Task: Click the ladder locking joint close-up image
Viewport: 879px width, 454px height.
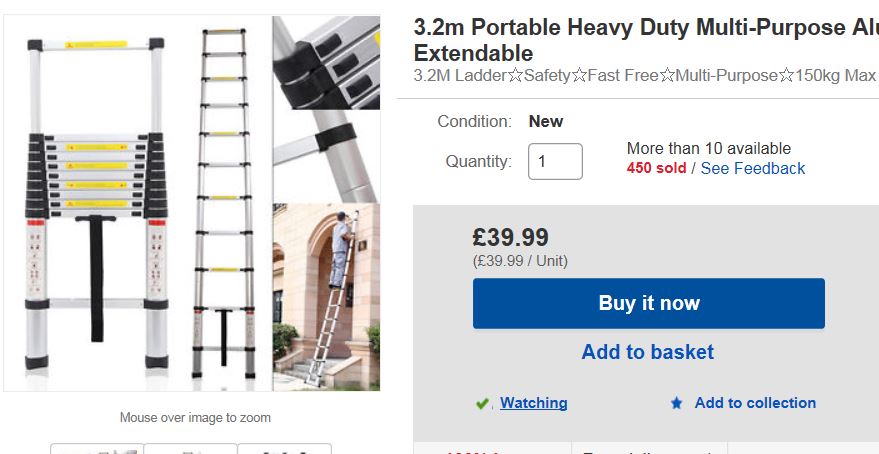Action: pyautogui.click(x=326, y=108)
